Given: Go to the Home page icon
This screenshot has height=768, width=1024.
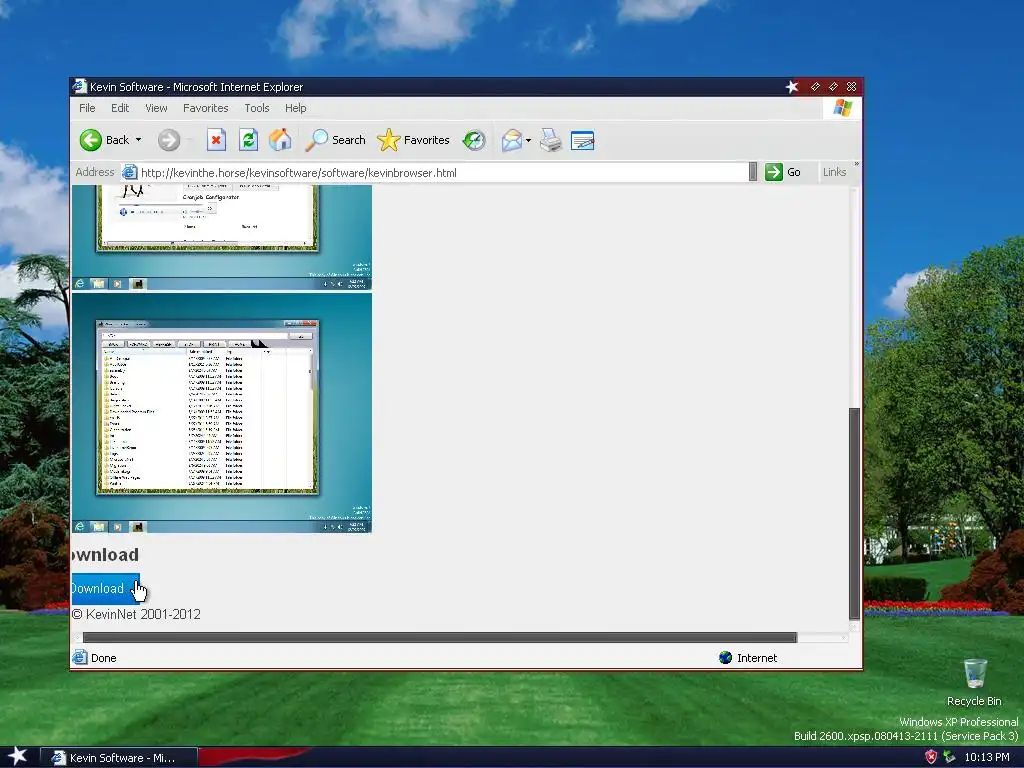Looking at the screenshot, I should pos(280,140).
